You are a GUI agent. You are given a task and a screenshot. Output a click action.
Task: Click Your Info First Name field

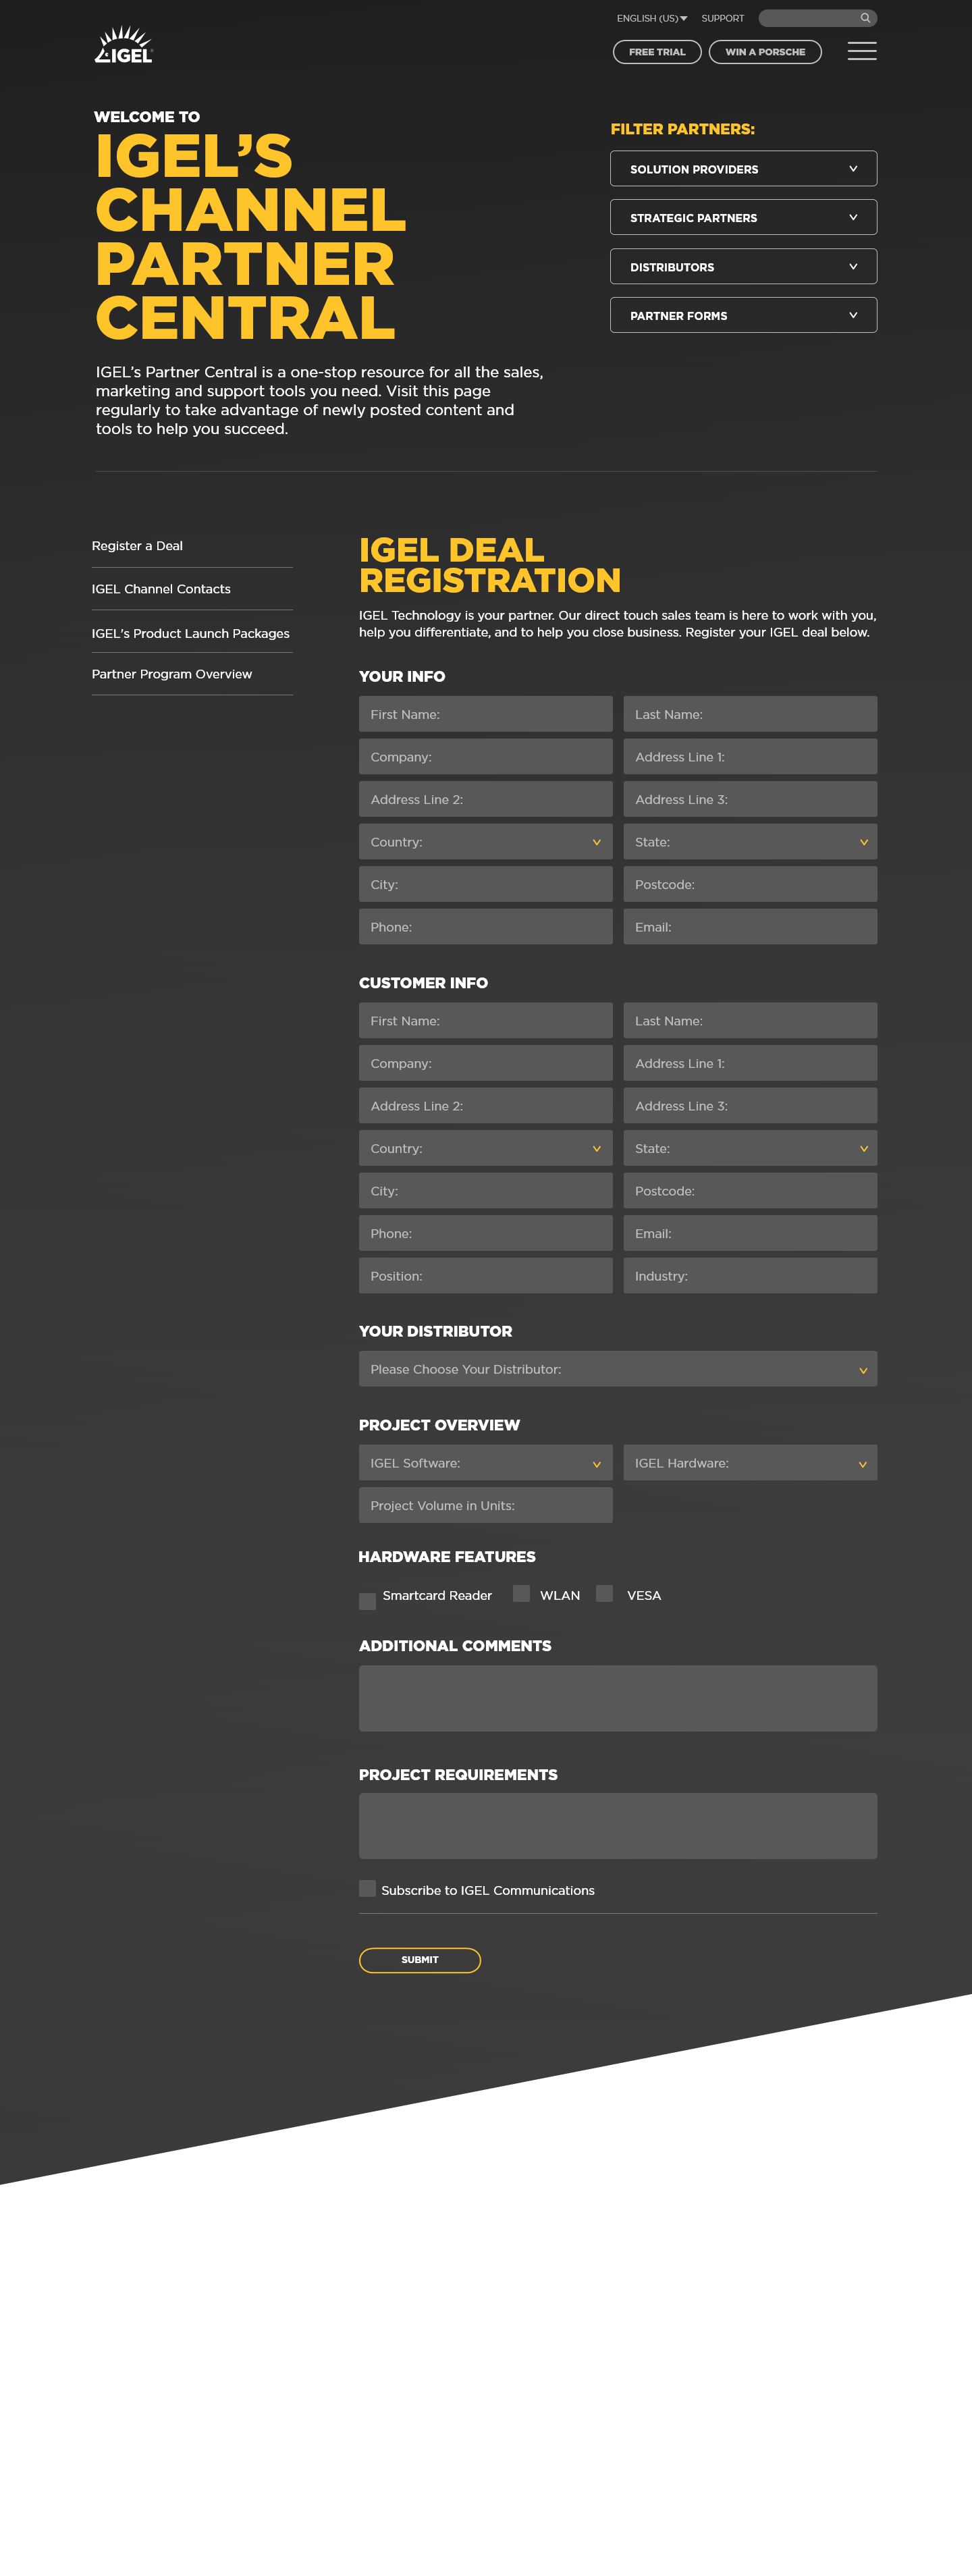[x=486, y=714]
